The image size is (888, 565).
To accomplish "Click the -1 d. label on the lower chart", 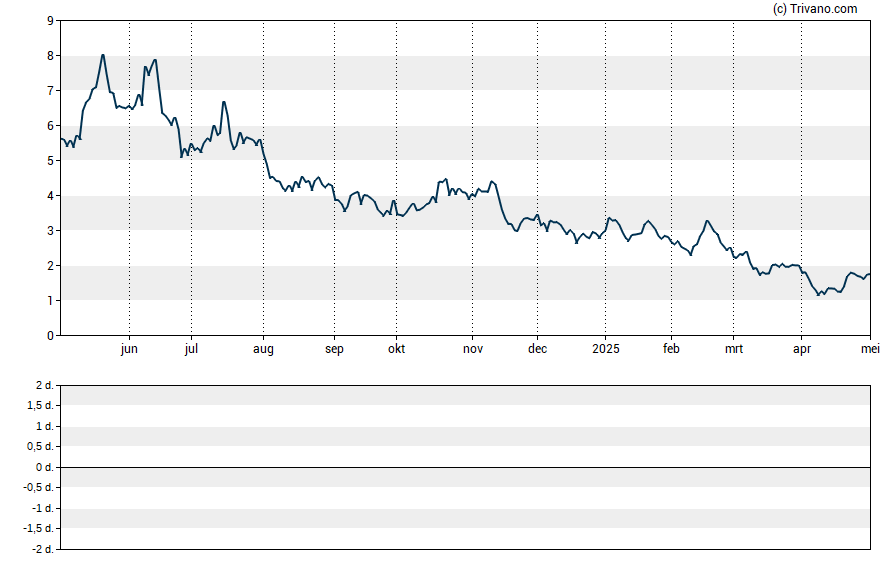I will [x=42, y=508].
